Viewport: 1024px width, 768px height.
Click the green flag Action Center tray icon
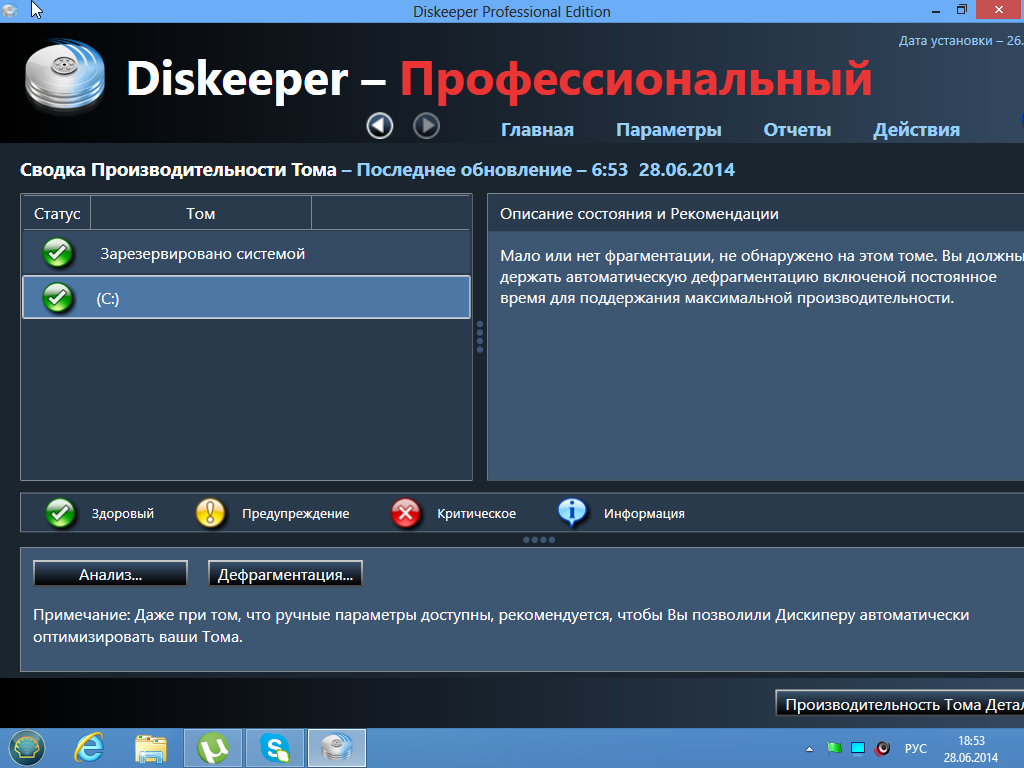click(x=834, y=748)
